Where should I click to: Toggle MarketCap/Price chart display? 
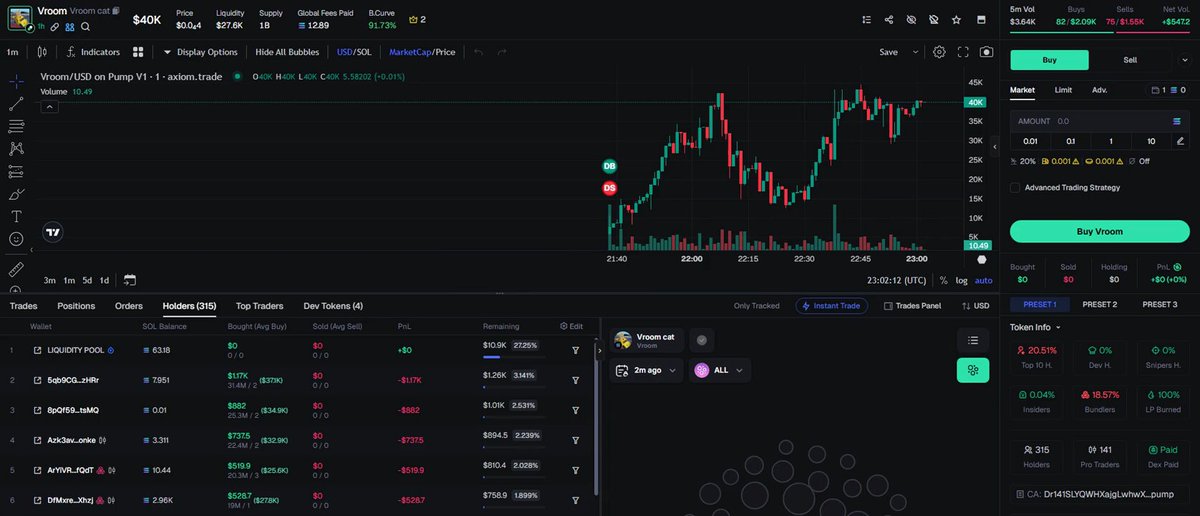point(422,52)
